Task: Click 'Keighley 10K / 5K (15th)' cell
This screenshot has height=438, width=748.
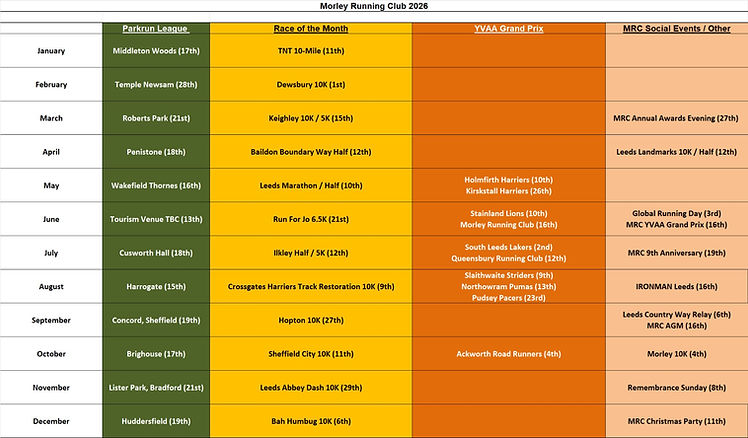Action: [x=311, y=118]
